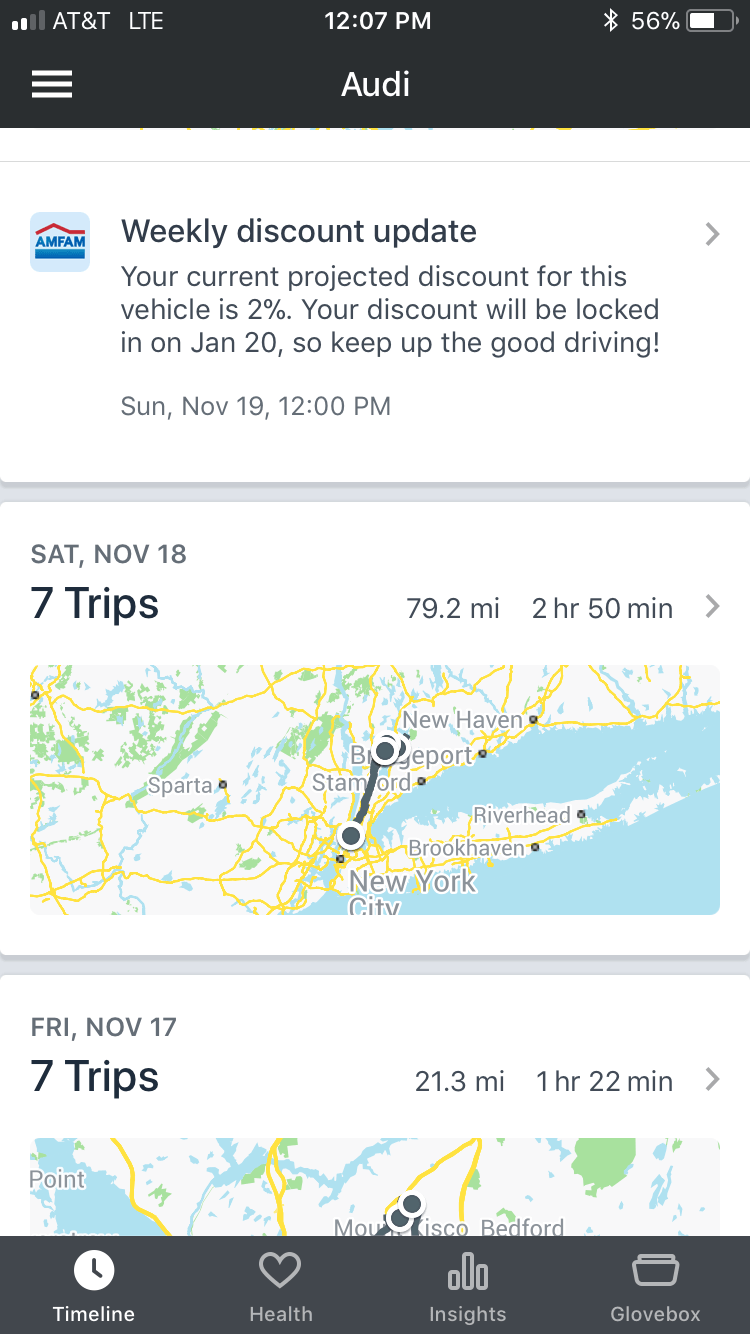Open the hamburger menu
750x1334 pixels.
pyautogui.click(x=52, y=85)
